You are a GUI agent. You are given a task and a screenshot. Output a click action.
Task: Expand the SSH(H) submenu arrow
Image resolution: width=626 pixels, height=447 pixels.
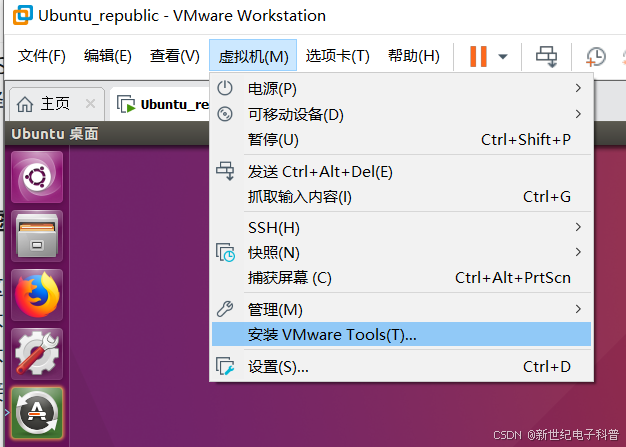pyautogui.click(x=578, y=227)
